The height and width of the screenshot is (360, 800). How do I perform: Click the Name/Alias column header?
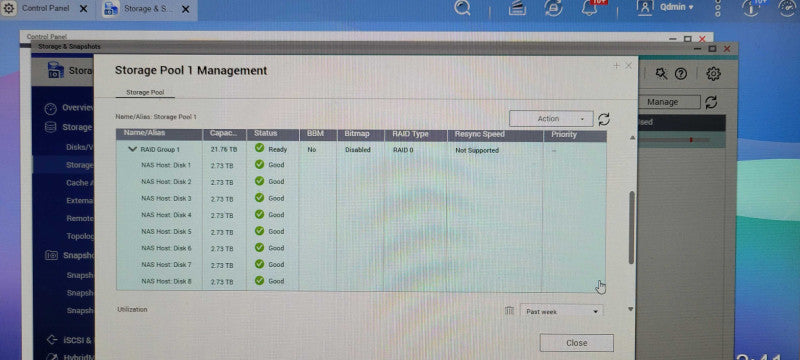pyautogui.click(x=159, y=134)
